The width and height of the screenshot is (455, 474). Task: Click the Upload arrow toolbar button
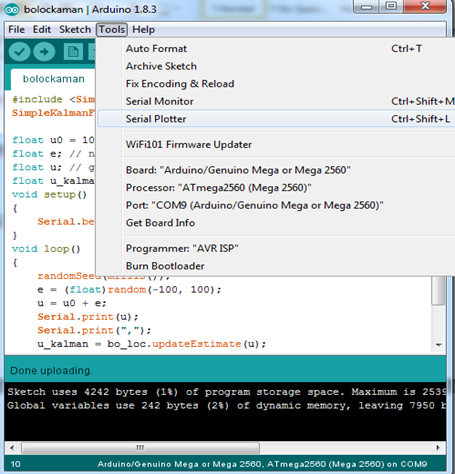click(x=44, y=52)
